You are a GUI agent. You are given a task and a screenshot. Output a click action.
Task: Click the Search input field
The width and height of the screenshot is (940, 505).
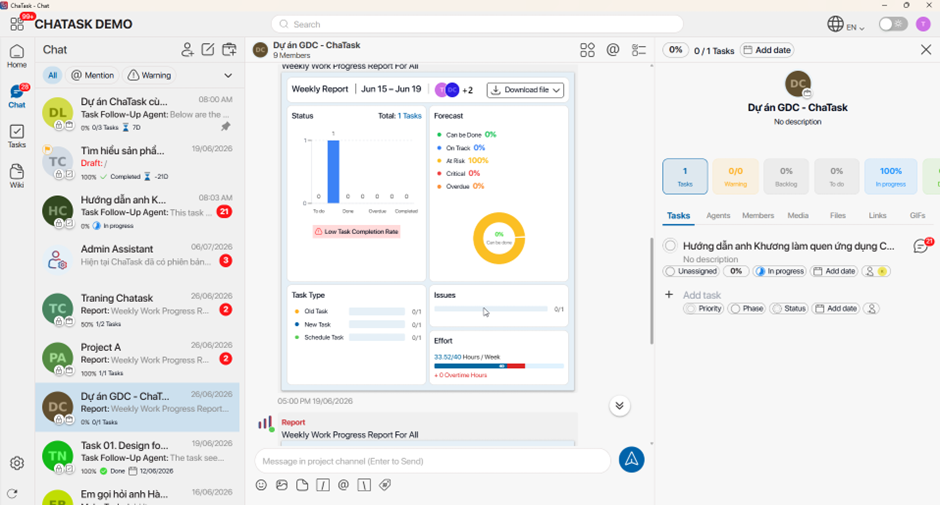pyautogui.click(x=477, y=24)
